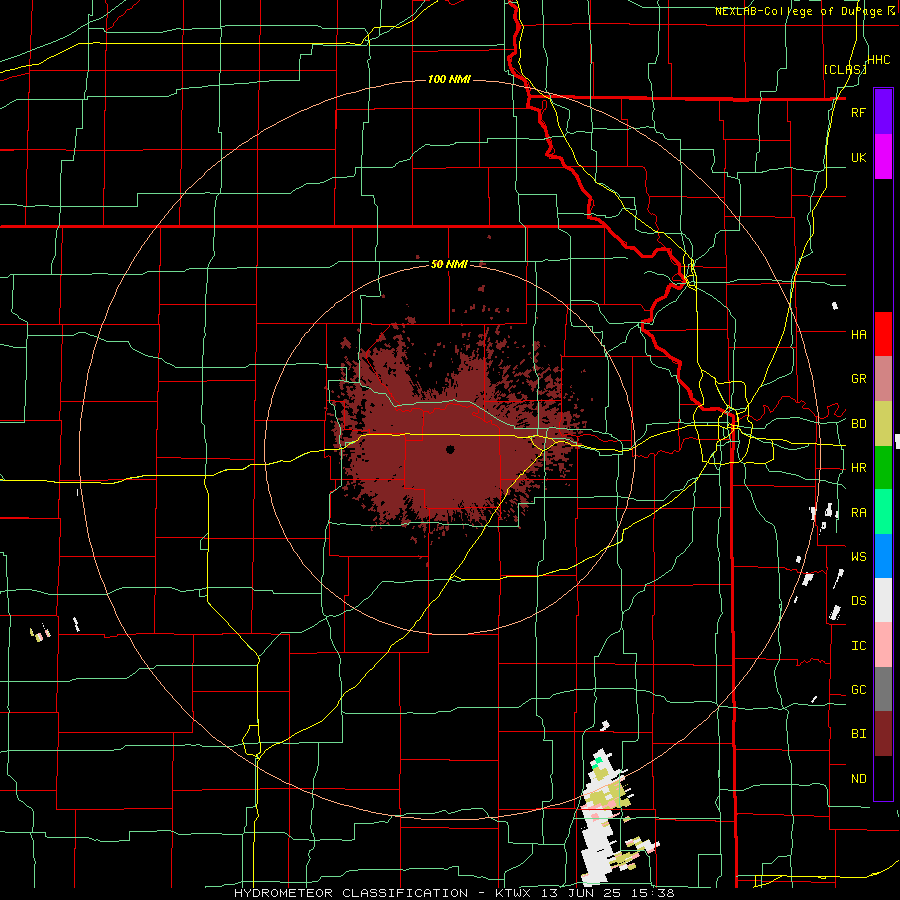The height and width of the screenshot is (900, 900).
Task: Click the WS blue legend color swatch
Action: (883, 556)
